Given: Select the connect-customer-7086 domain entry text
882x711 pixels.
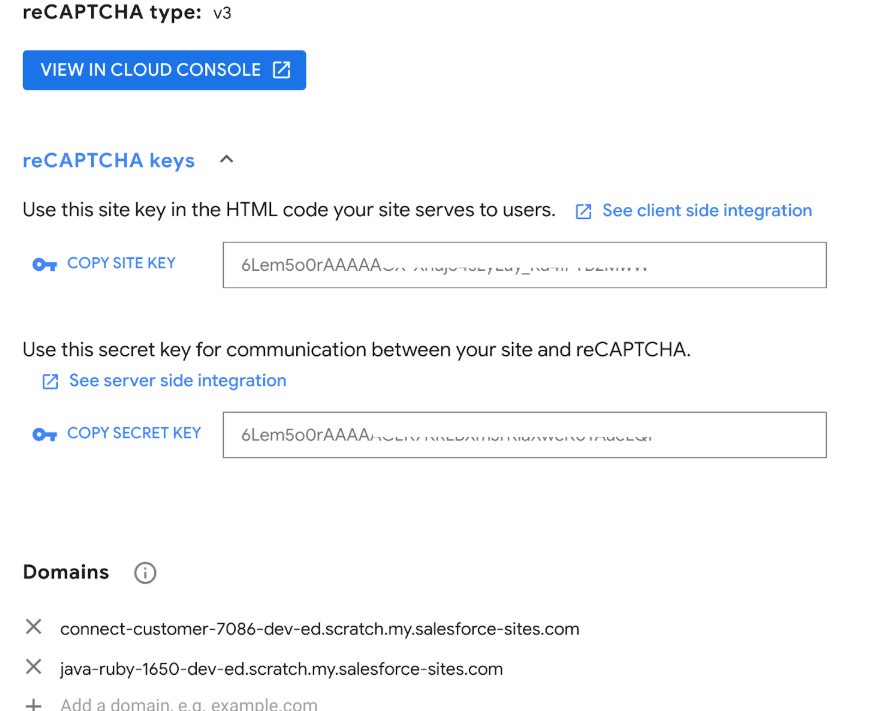Looking at the screenshot, I should pyautogui.click(x=320, y=629).
